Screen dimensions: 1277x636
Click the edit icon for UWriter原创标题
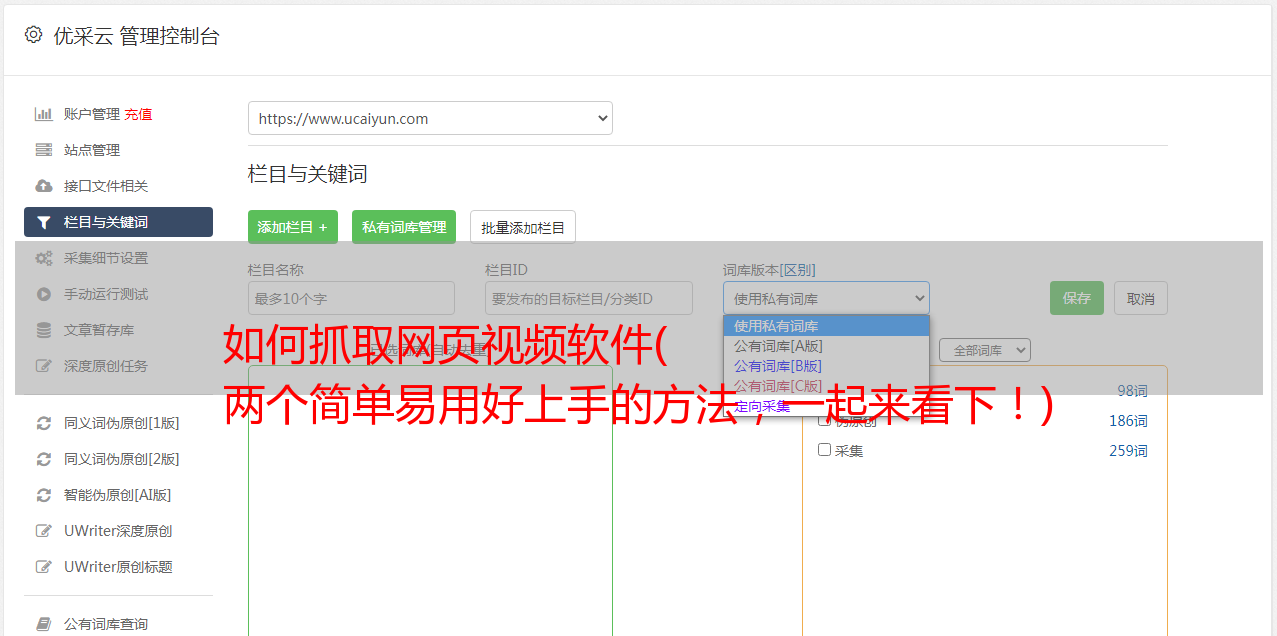(44, 567)
